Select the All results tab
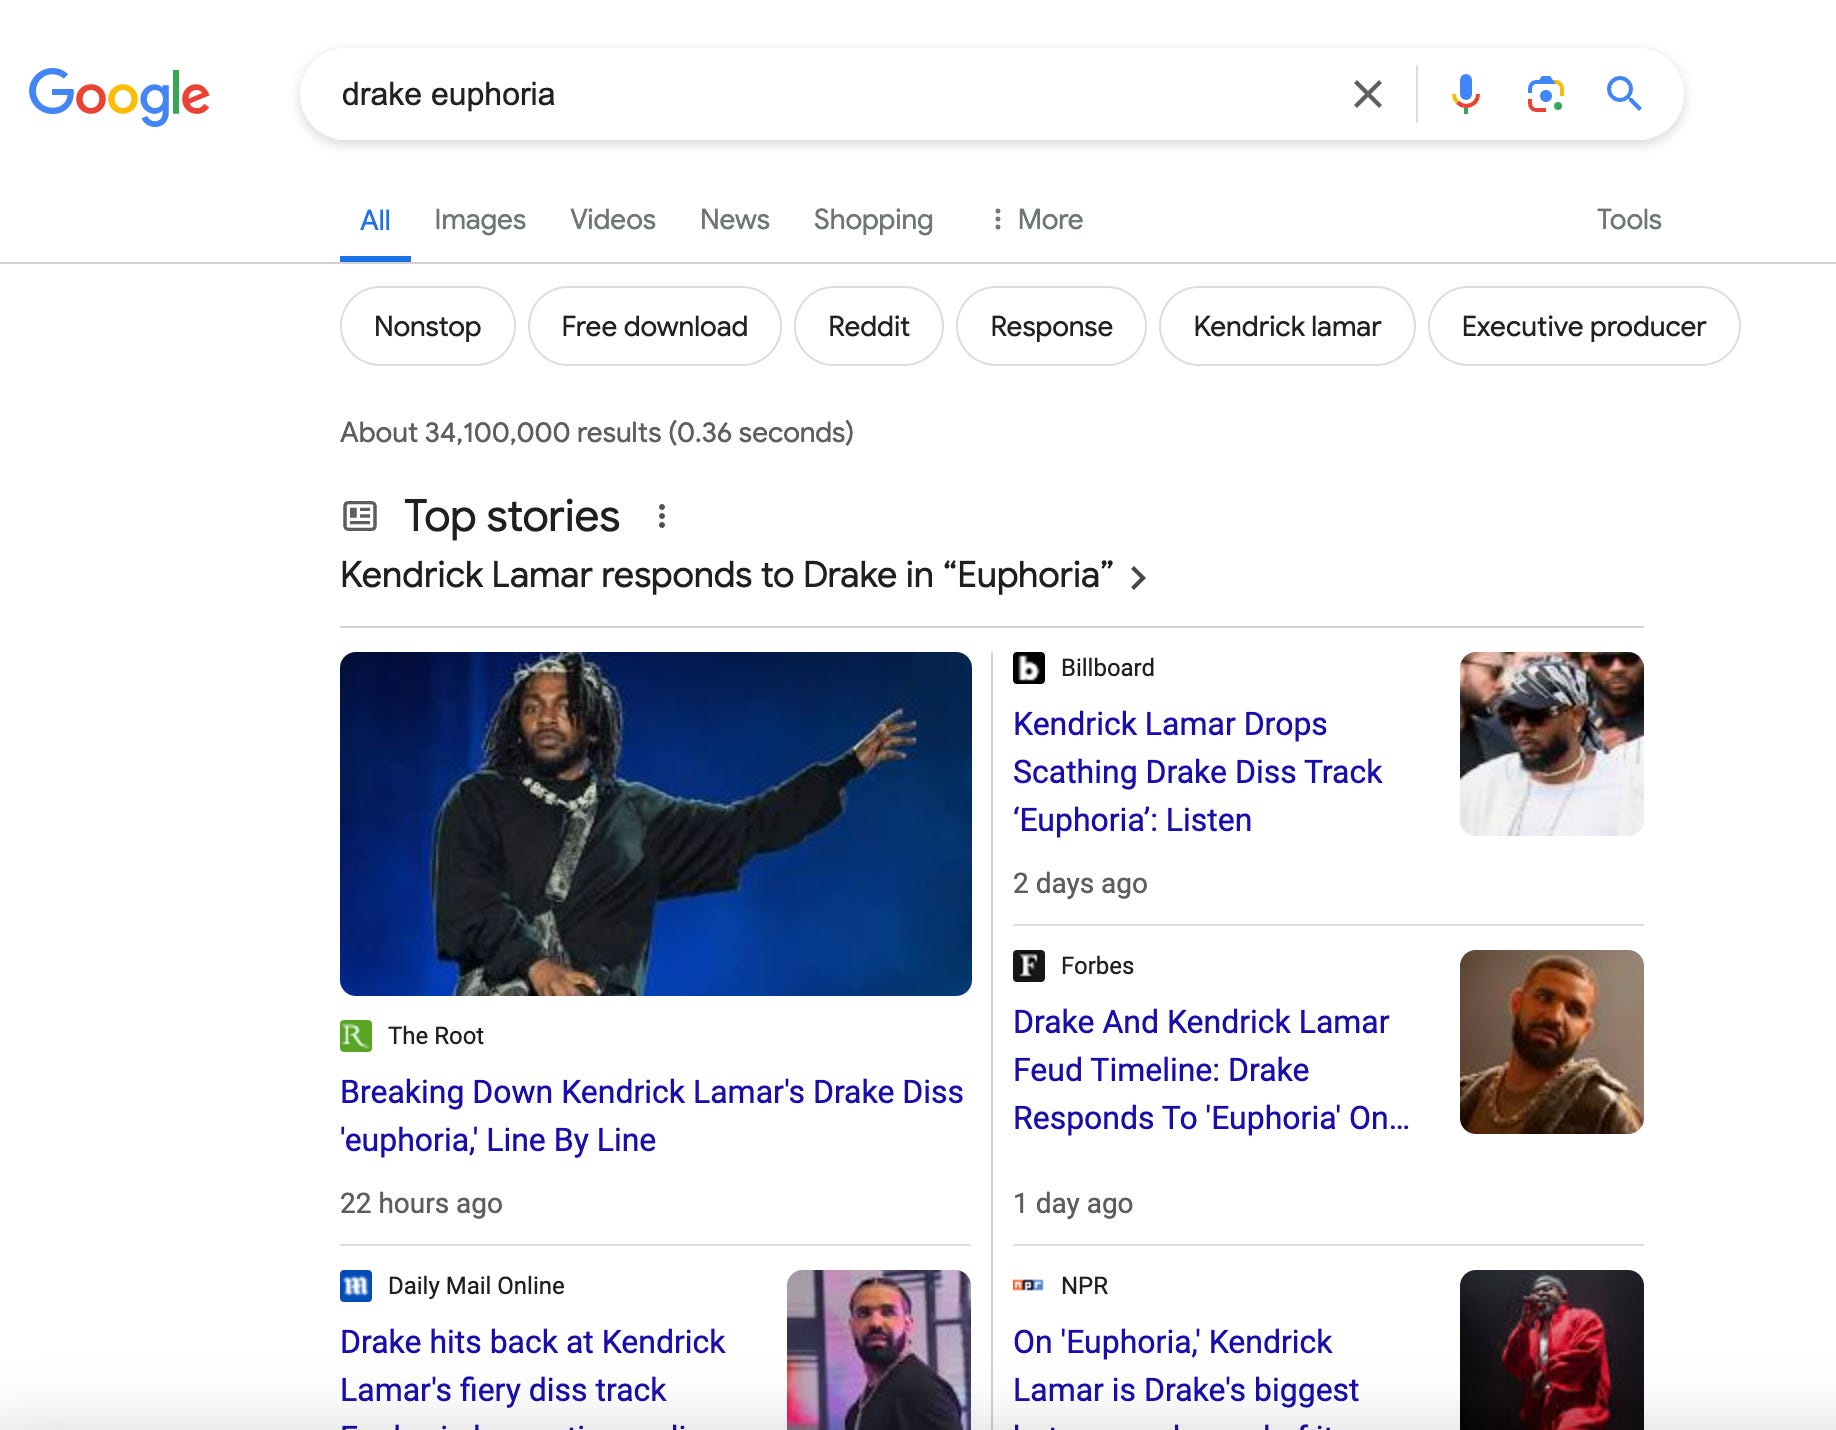 [x=375, y=220]
